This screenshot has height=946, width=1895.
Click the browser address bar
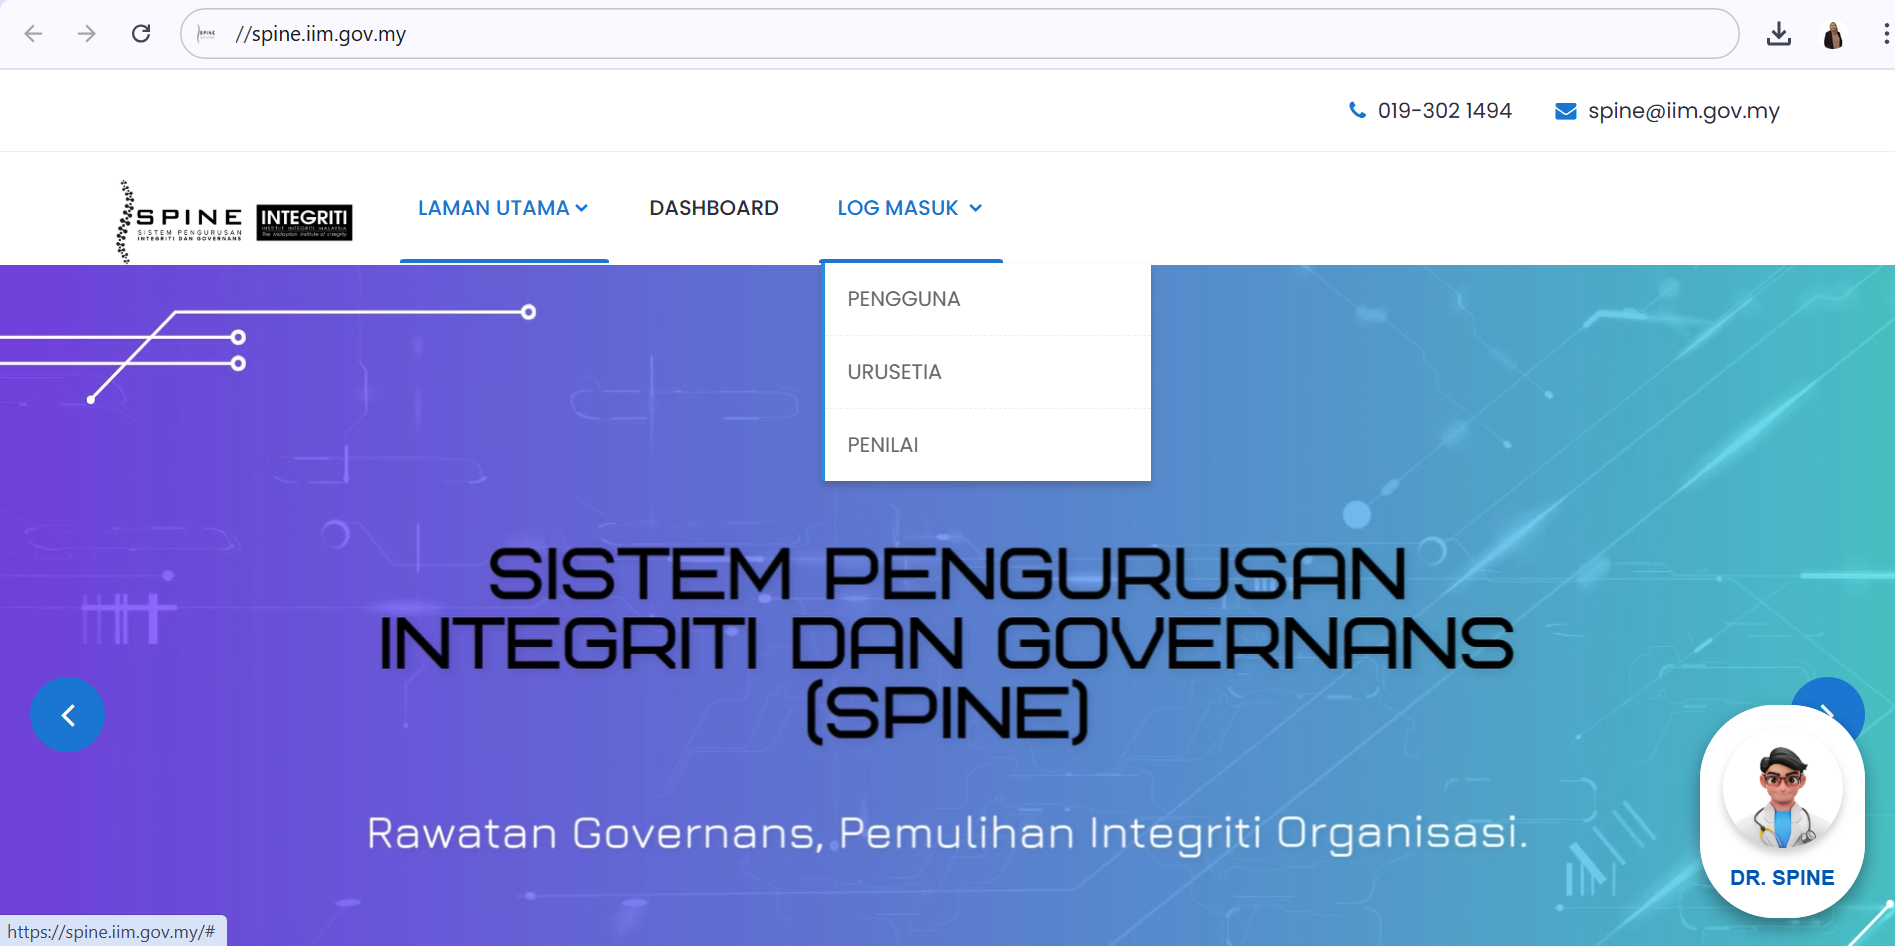pyautogui.click(x=960, y=34)
